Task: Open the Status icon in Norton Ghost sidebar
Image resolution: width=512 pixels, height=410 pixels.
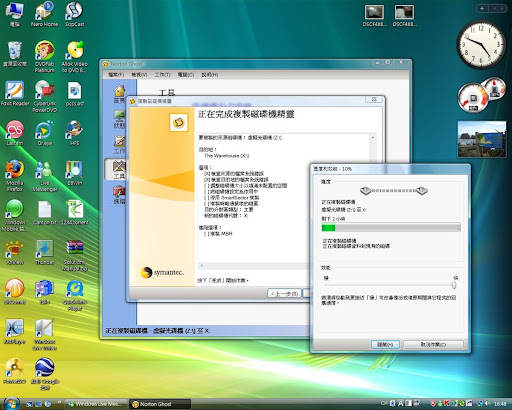Action: pyautogui.click(x=119, y=119)
